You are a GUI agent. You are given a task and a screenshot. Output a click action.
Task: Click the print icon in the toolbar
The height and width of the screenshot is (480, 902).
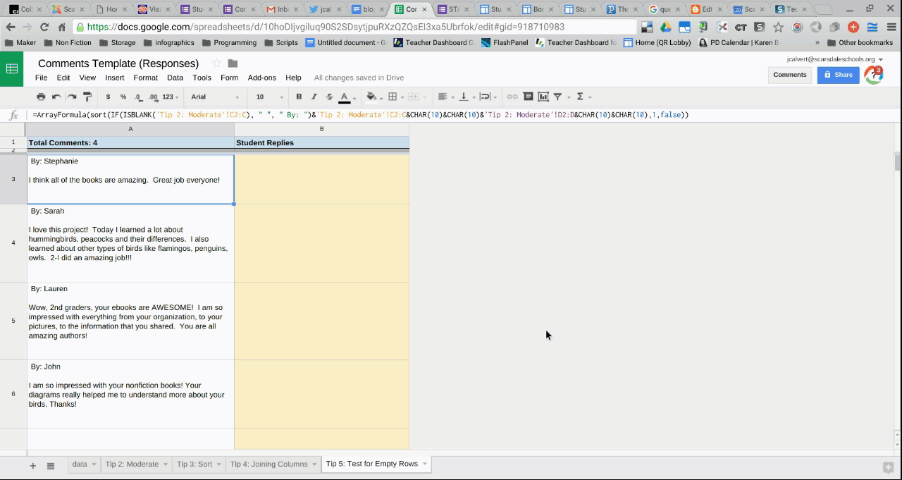(x=40, y=97)
